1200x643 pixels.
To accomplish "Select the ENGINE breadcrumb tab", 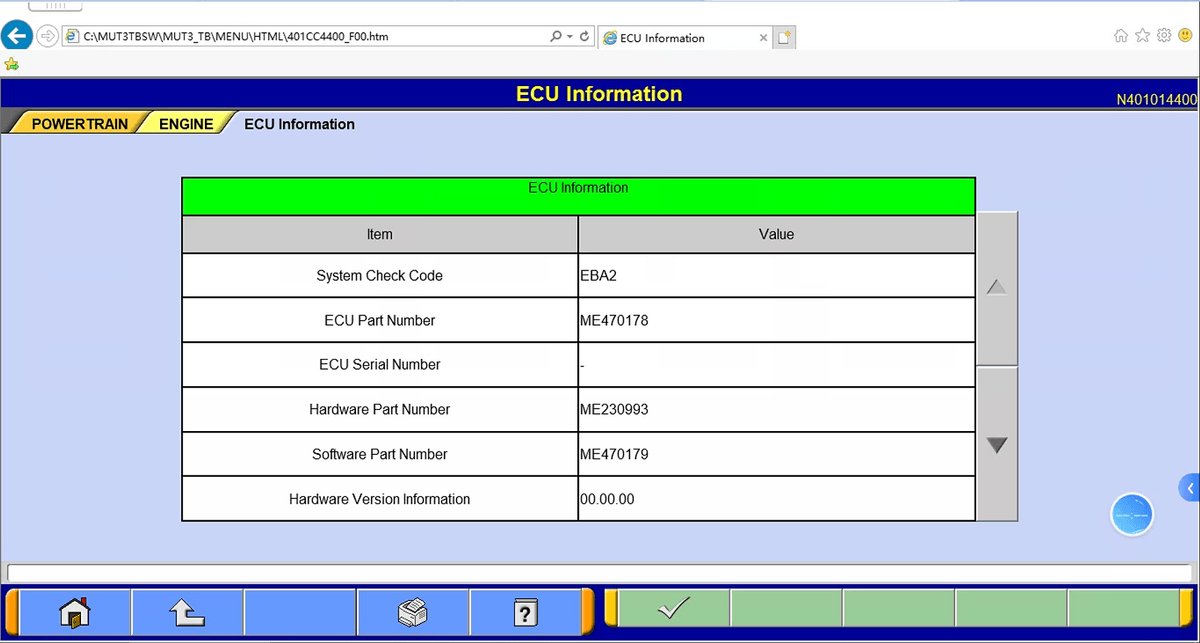I will pyautogui.click(x=186, y=124).
